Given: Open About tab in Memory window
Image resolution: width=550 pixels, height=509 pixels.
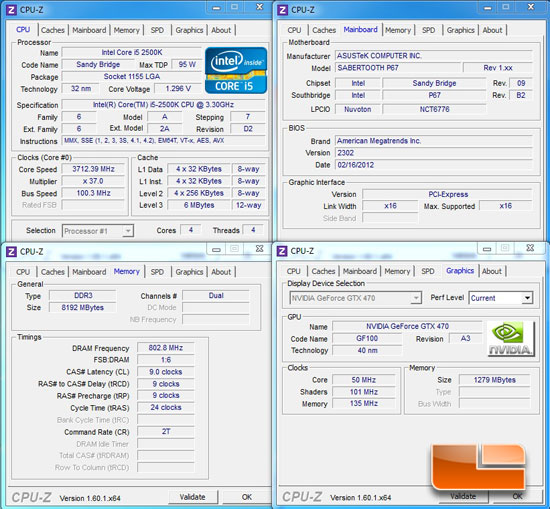Looking at the screenshot, I should pos(221,272).
